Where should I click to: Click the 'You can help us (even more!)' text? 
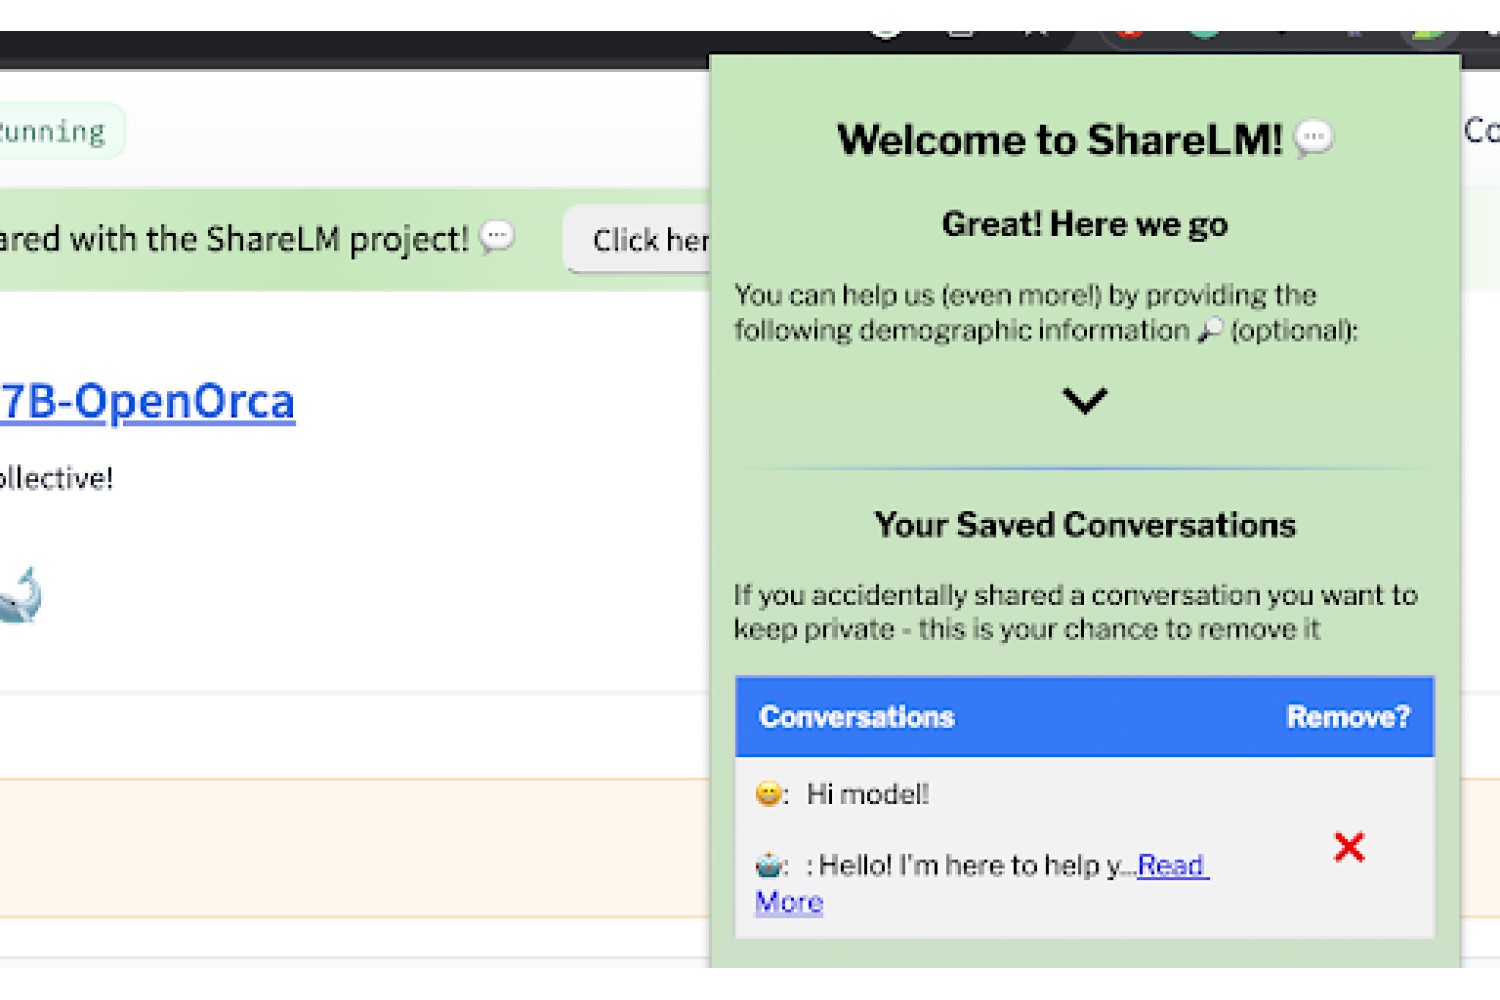[x=1046, y=313]
